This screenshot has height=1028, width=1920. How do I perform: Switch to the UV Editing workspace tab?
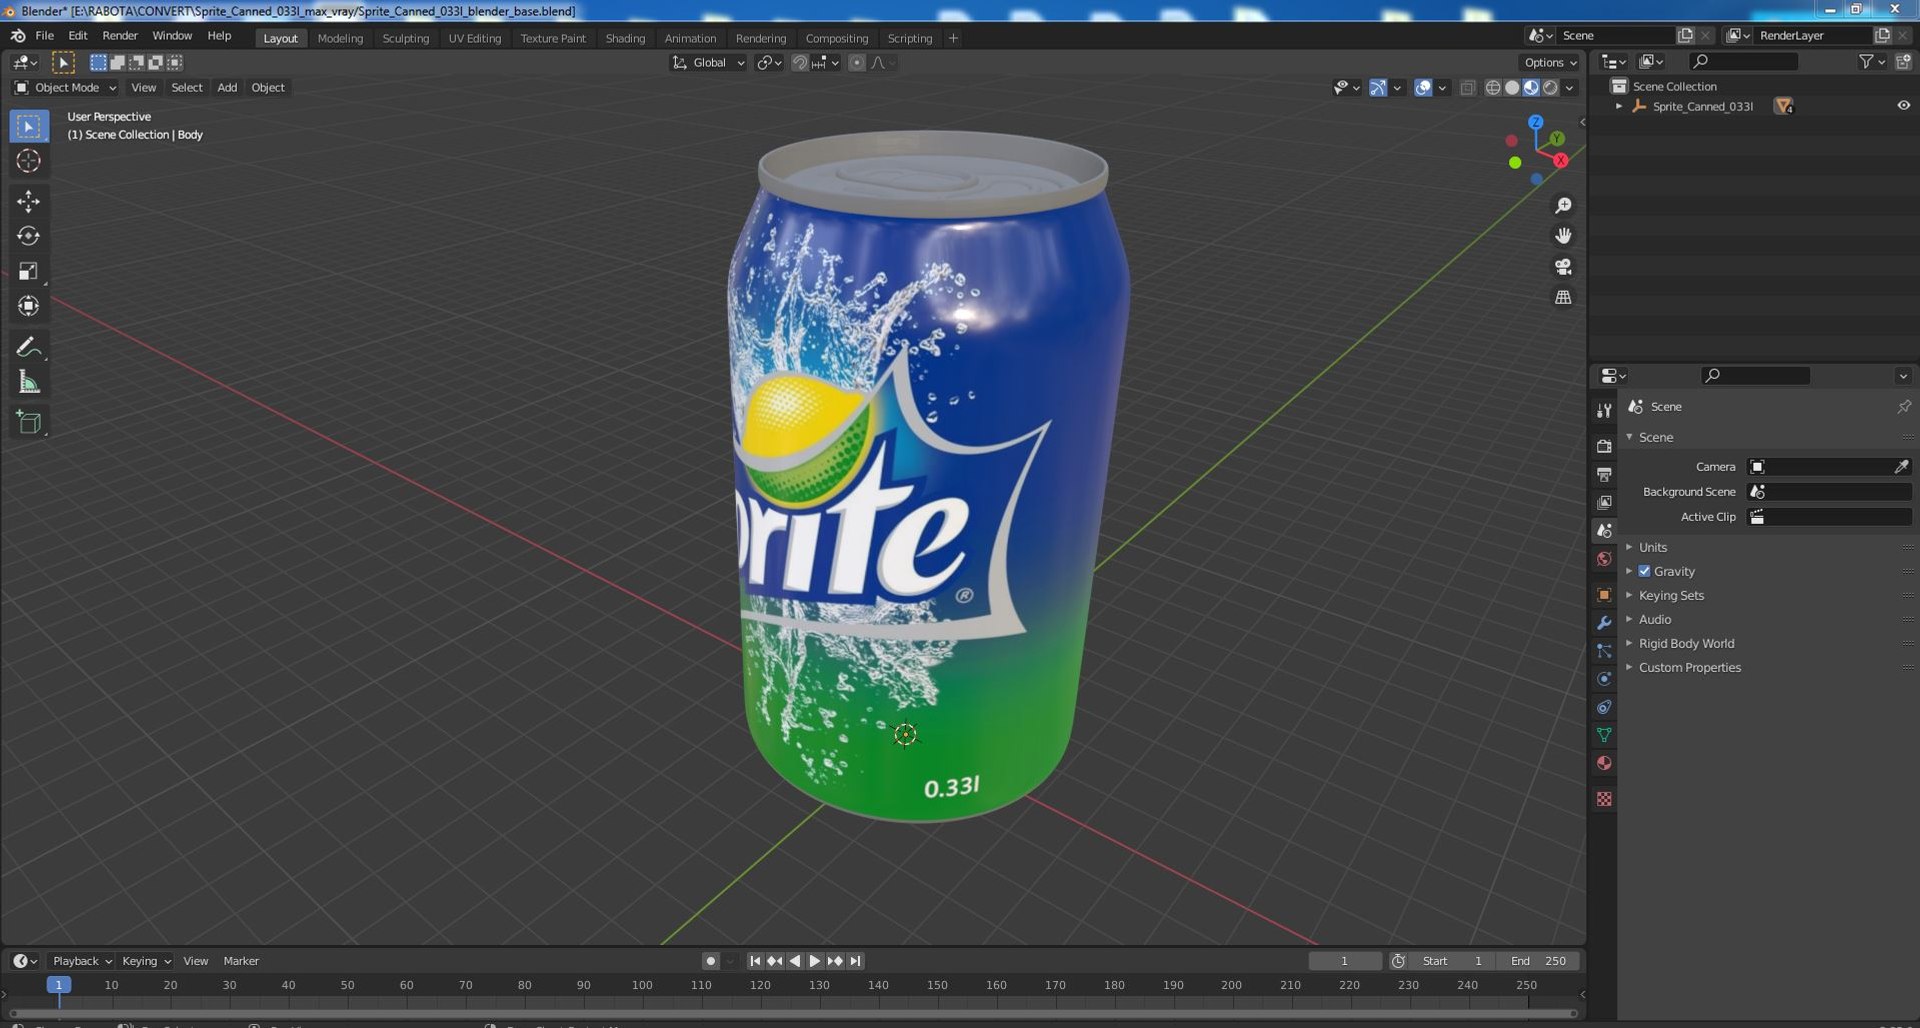[x=474, y=38]
